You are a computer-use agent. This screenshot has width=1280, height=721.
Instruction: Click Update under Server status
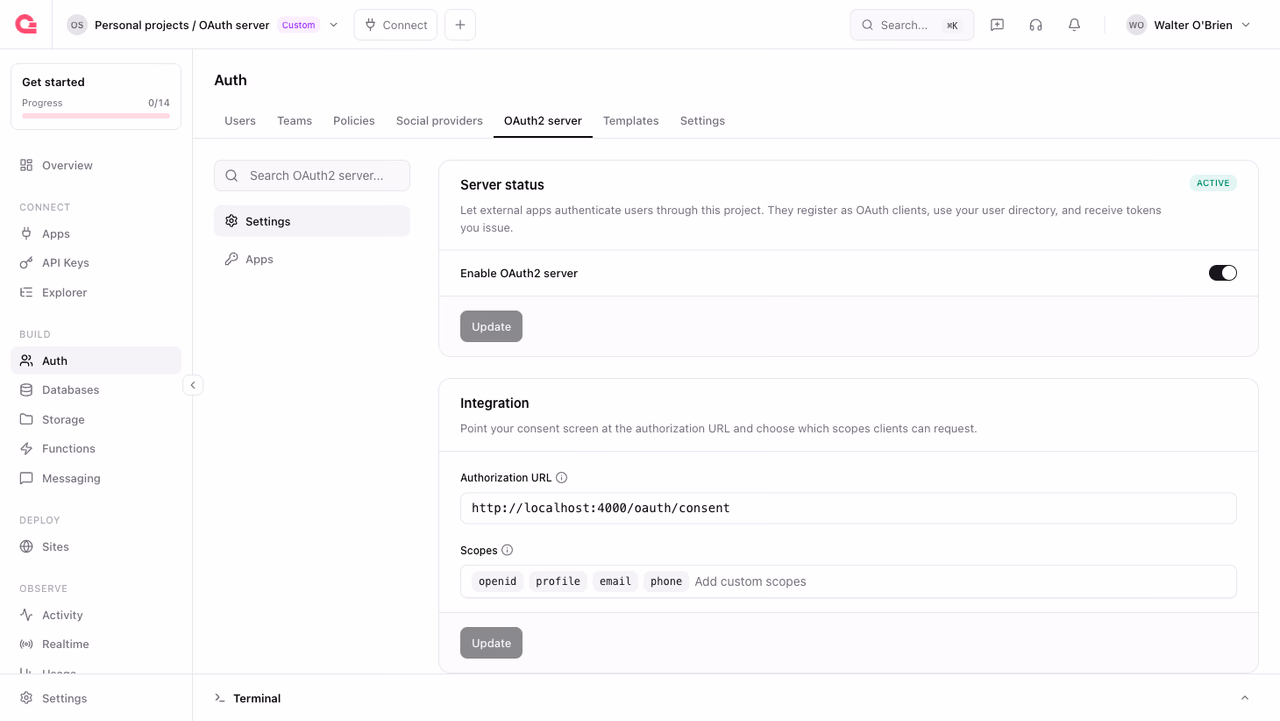tap(491, 327)
